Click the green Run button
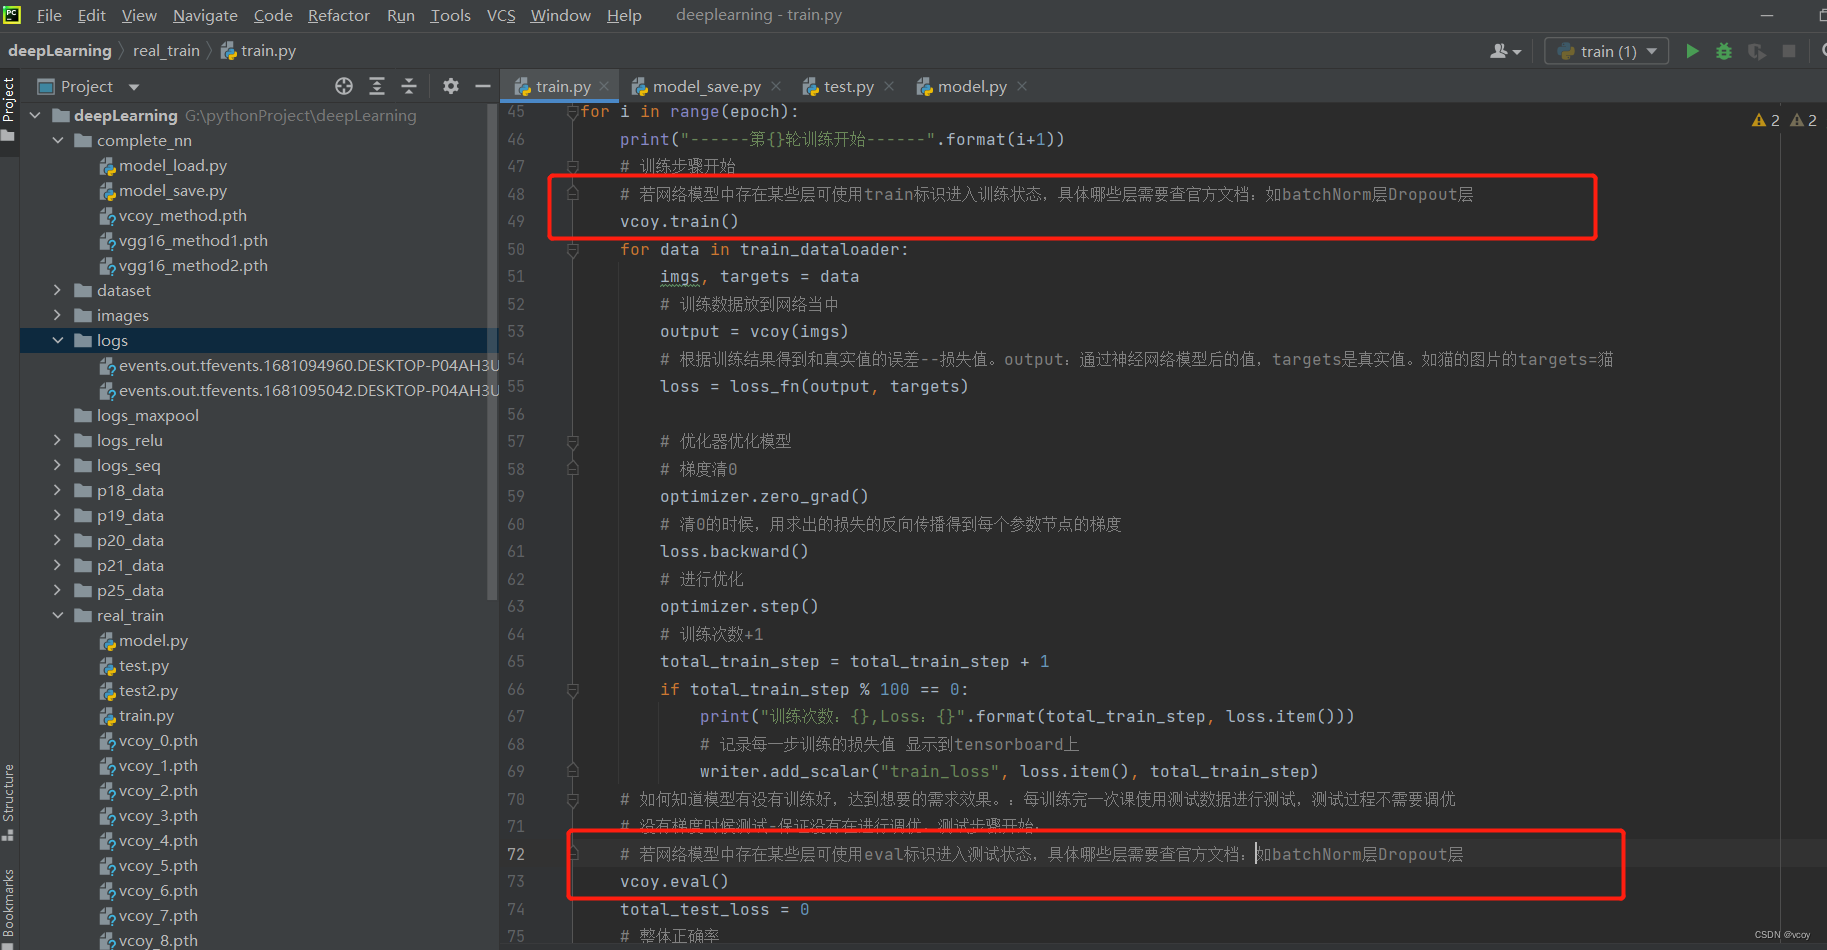The width and height of the screenshot is (1827, 950). tap(1692, 51)
